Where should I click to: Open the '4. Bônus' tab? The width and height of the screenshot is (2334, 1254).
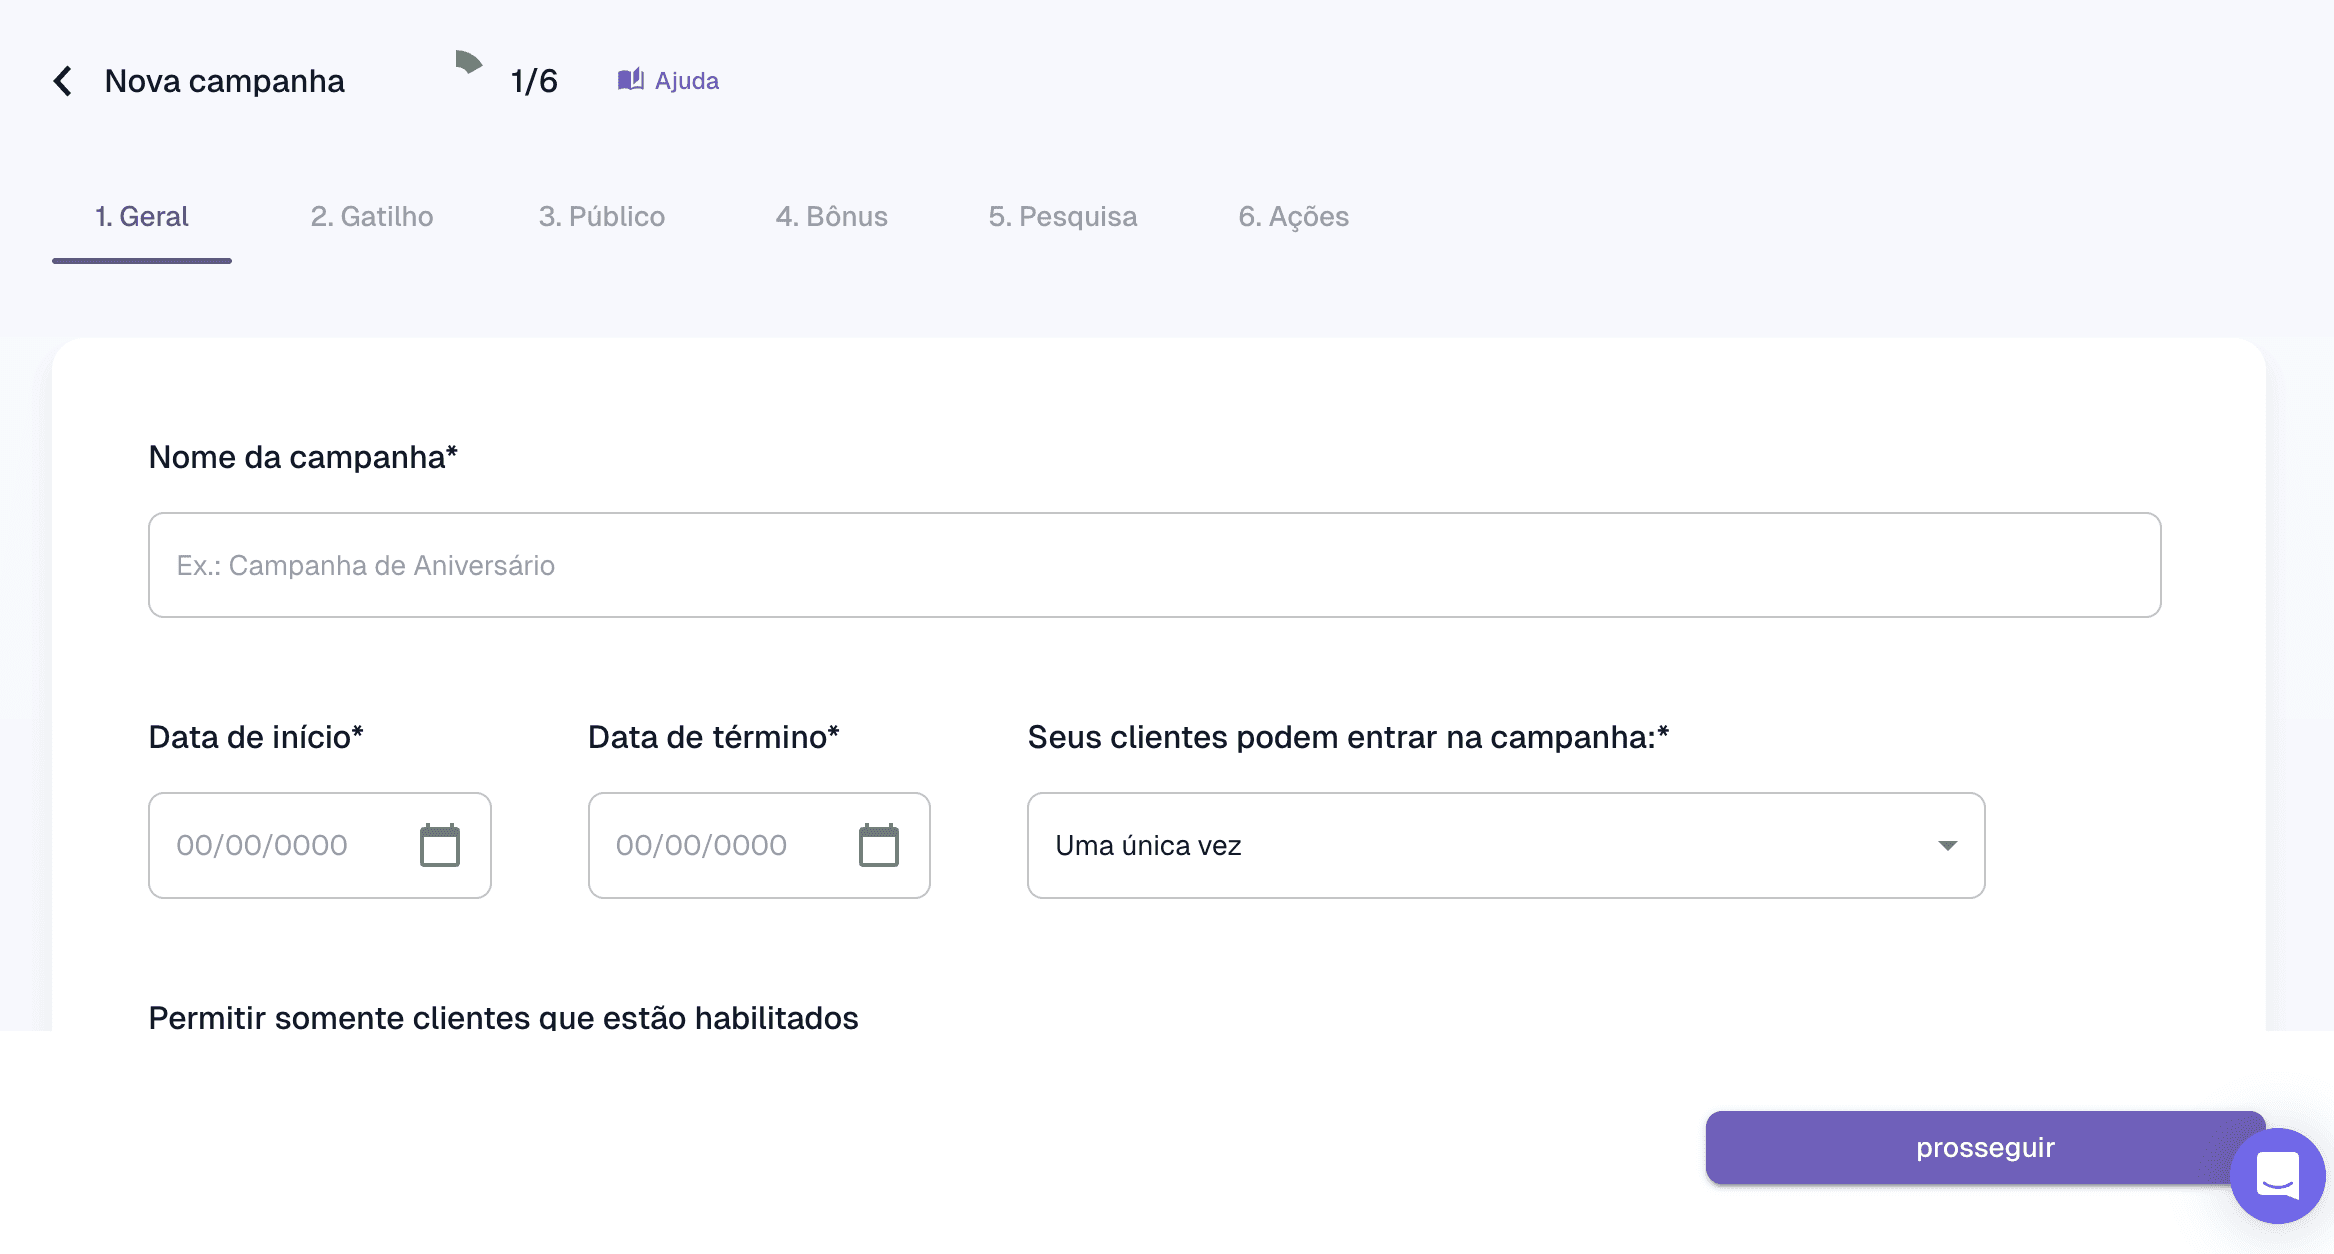tap(832, 216)
